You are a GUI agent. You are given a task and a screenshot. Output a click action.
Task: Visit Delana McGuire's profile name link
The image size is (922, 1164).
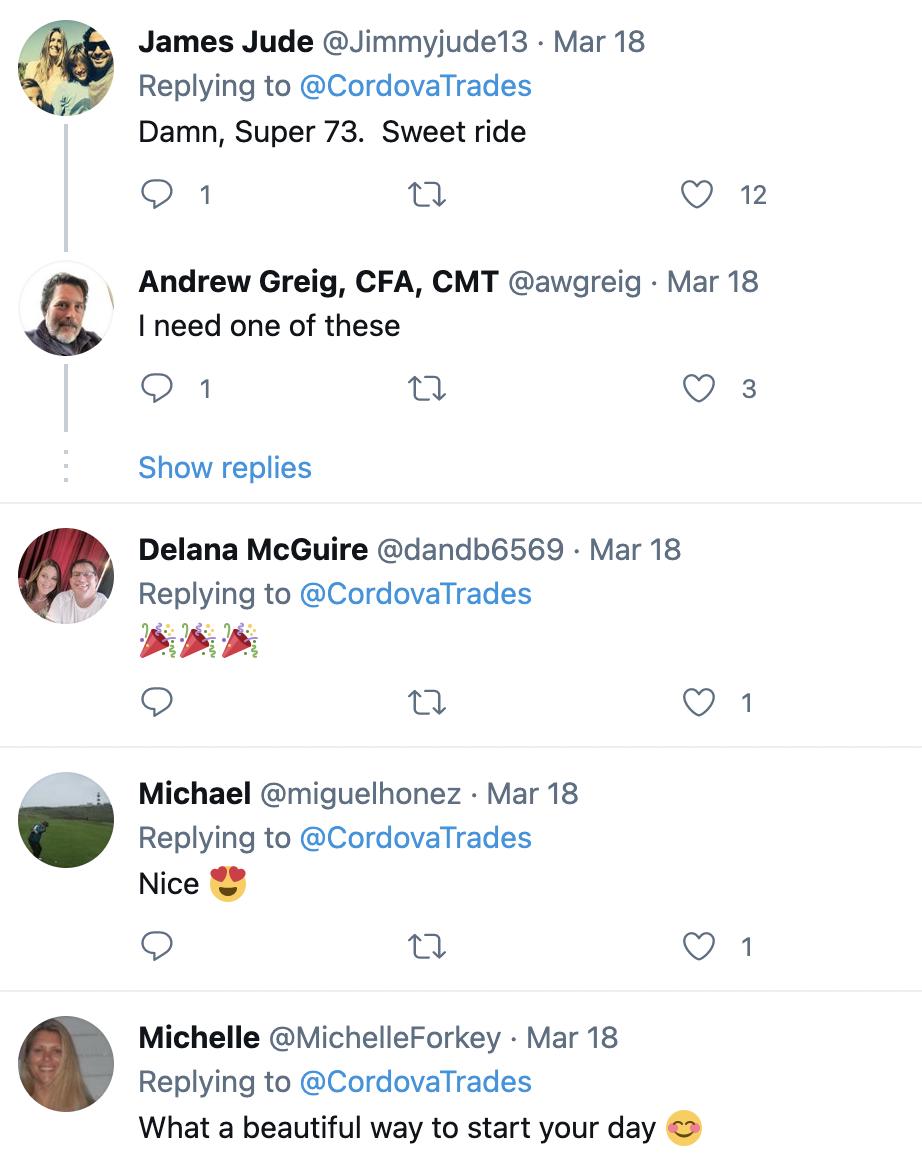[253, 550]
